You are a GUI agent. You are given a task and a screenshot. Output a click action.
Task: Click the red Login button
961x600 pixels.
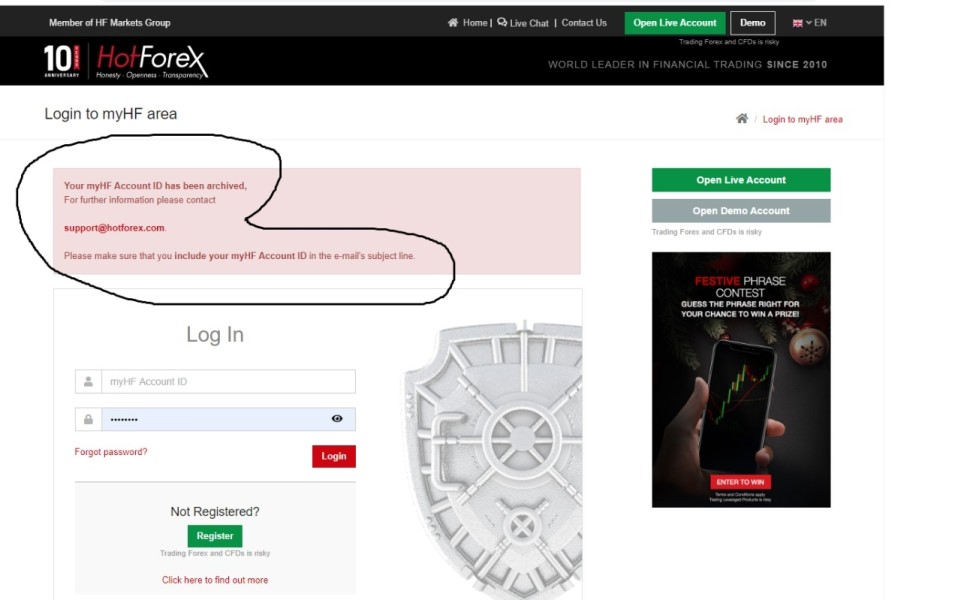coord(334,456)
